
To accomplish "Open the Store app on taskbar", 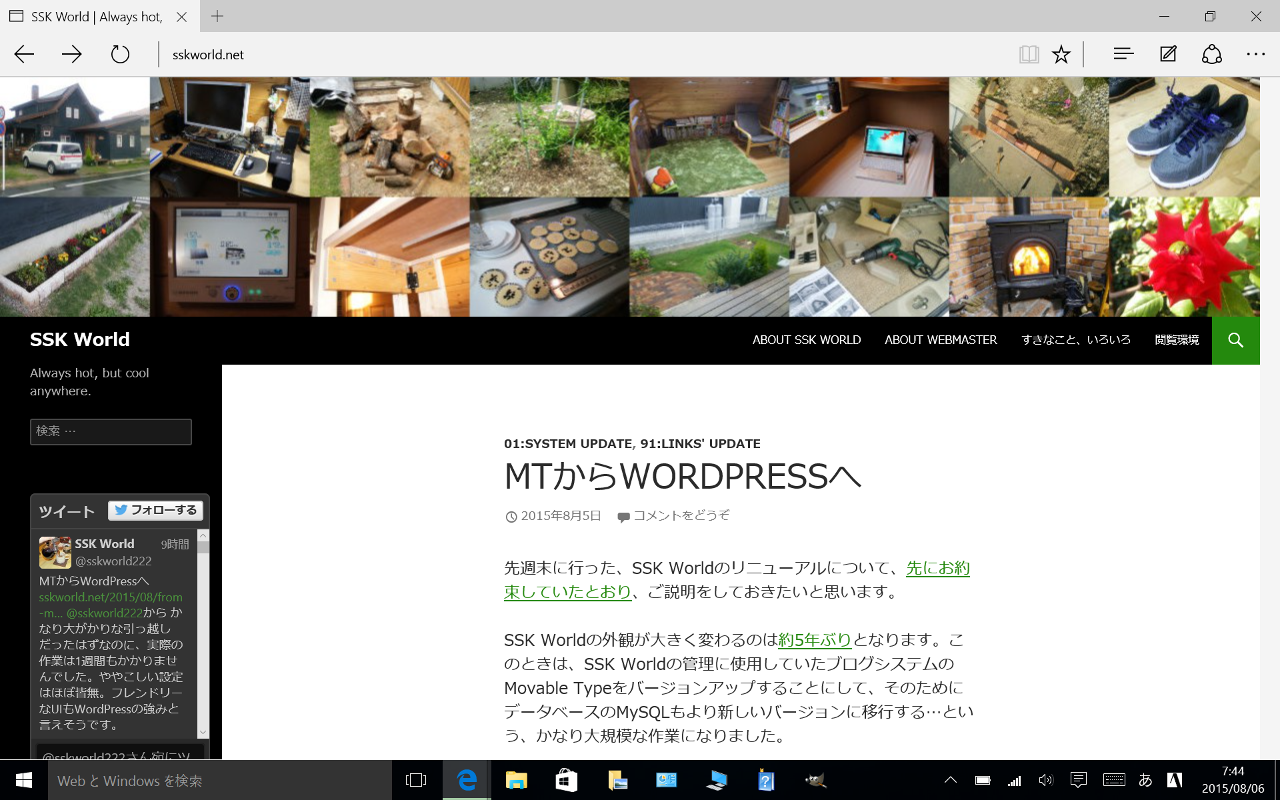I will pos(566,780).
